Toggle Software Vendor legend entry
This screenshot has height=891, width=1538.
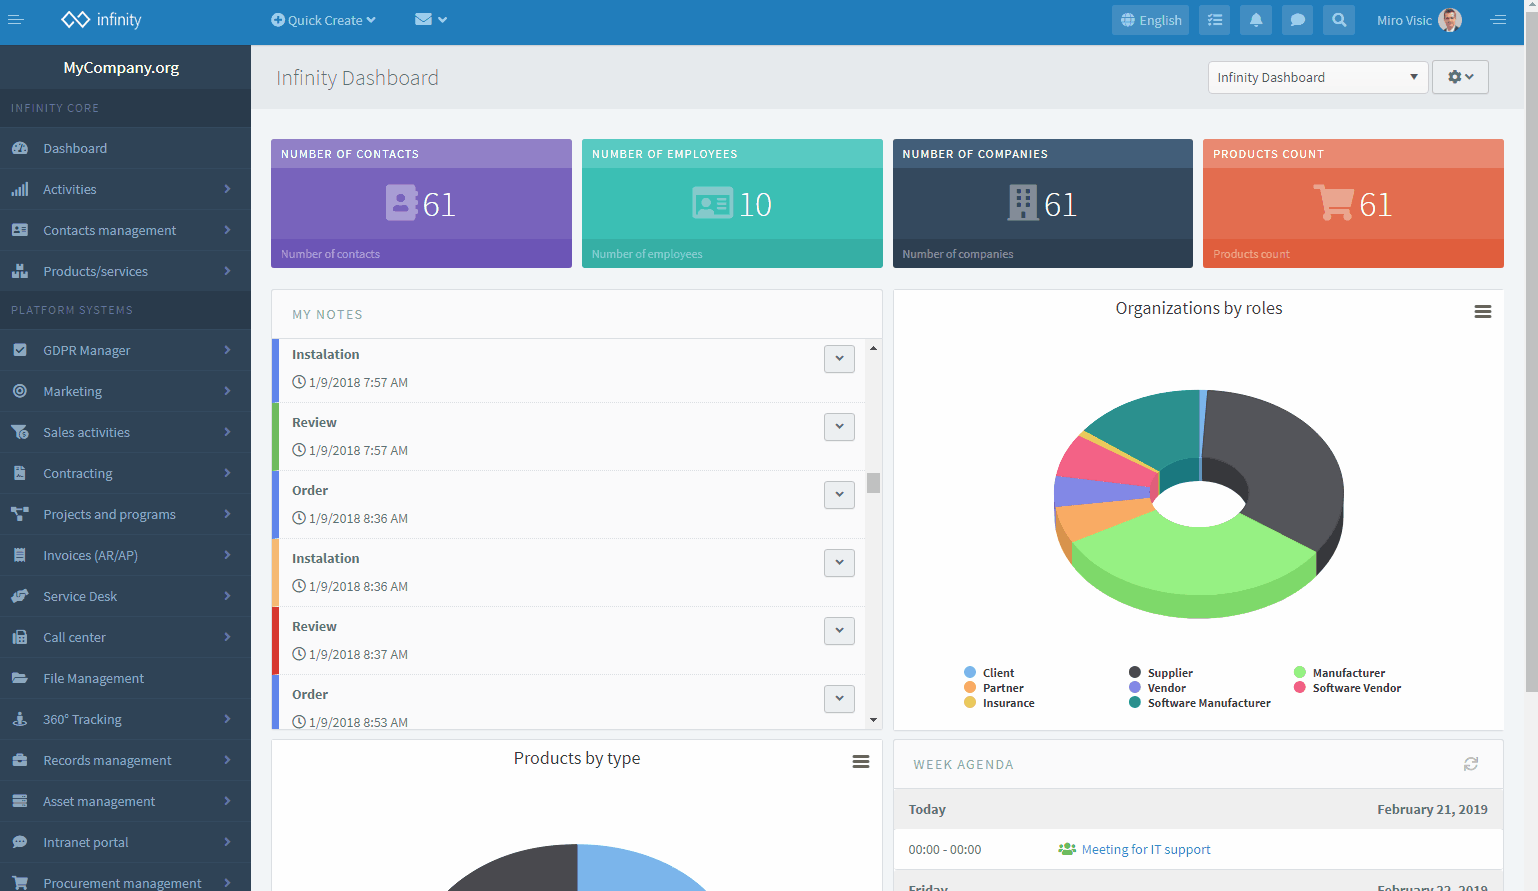(1347, 688)
